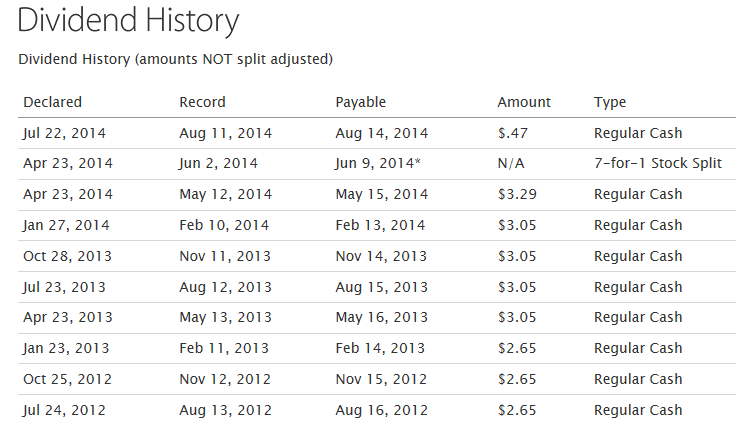The image size is (736, 424).
Task: Click the Nov 14, 2013 payable date
Action: [382, 256]
